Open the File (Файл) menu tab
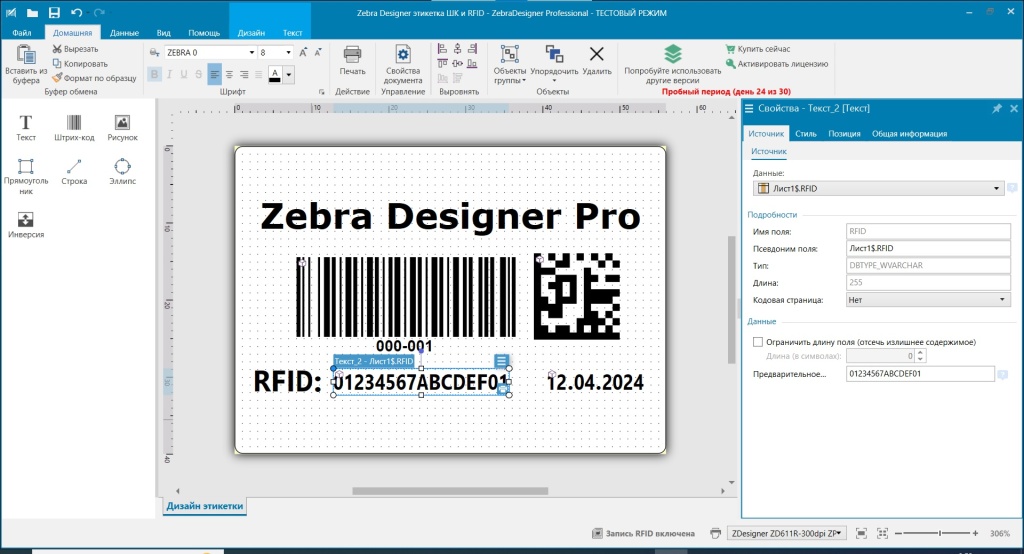Image resolution: width=1024 pixels, height=554 pixels. click(22, 33)
